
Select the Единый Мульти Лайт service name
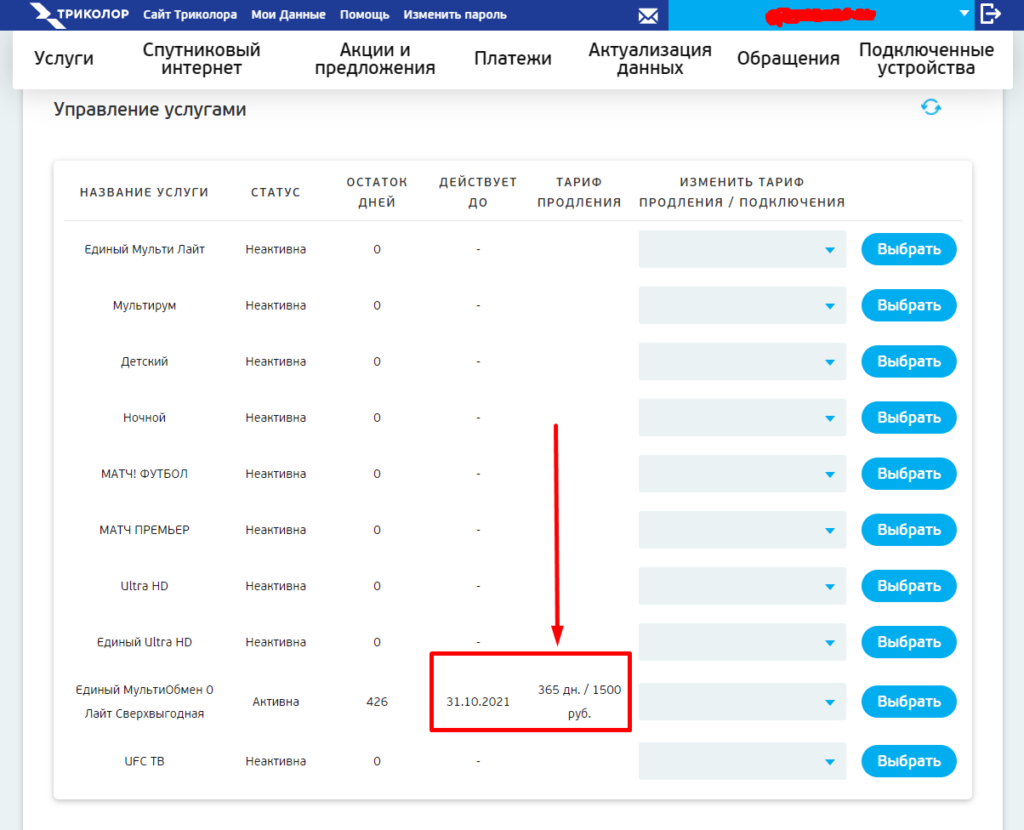coord(144,249)
